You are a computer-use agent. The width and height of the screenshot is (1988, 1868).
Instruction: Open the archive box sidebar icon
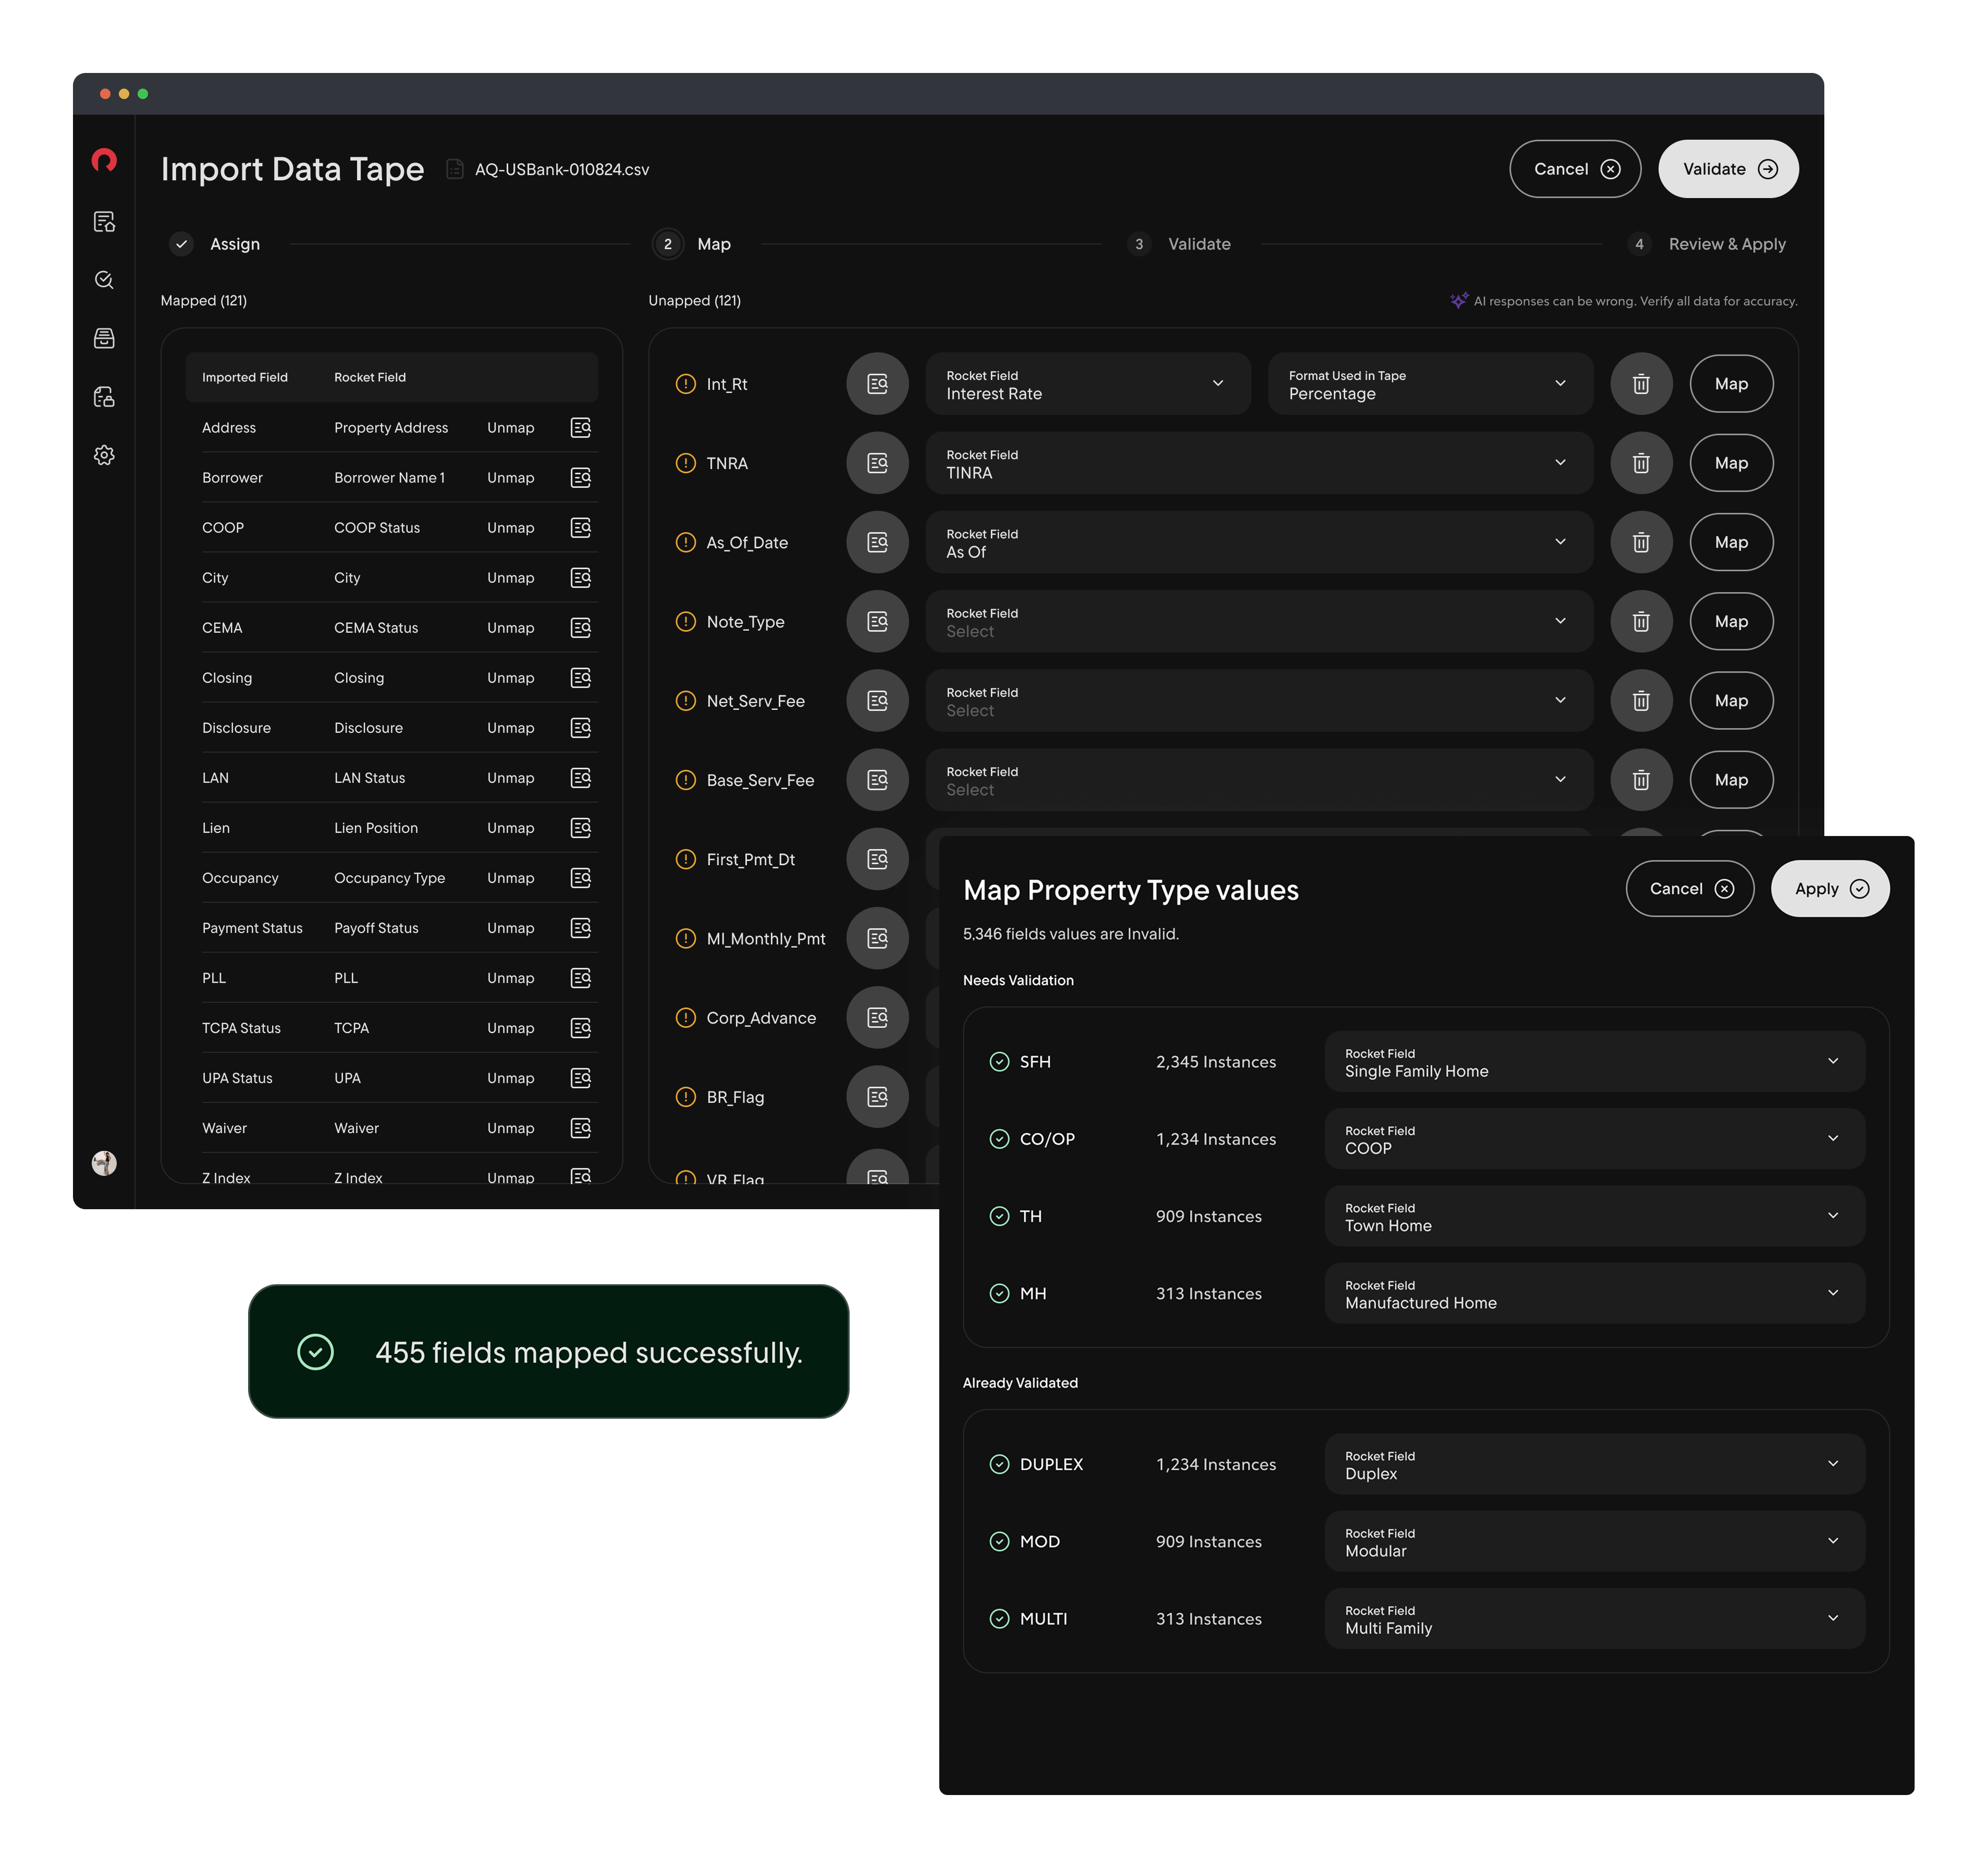[x=104, y=338]
